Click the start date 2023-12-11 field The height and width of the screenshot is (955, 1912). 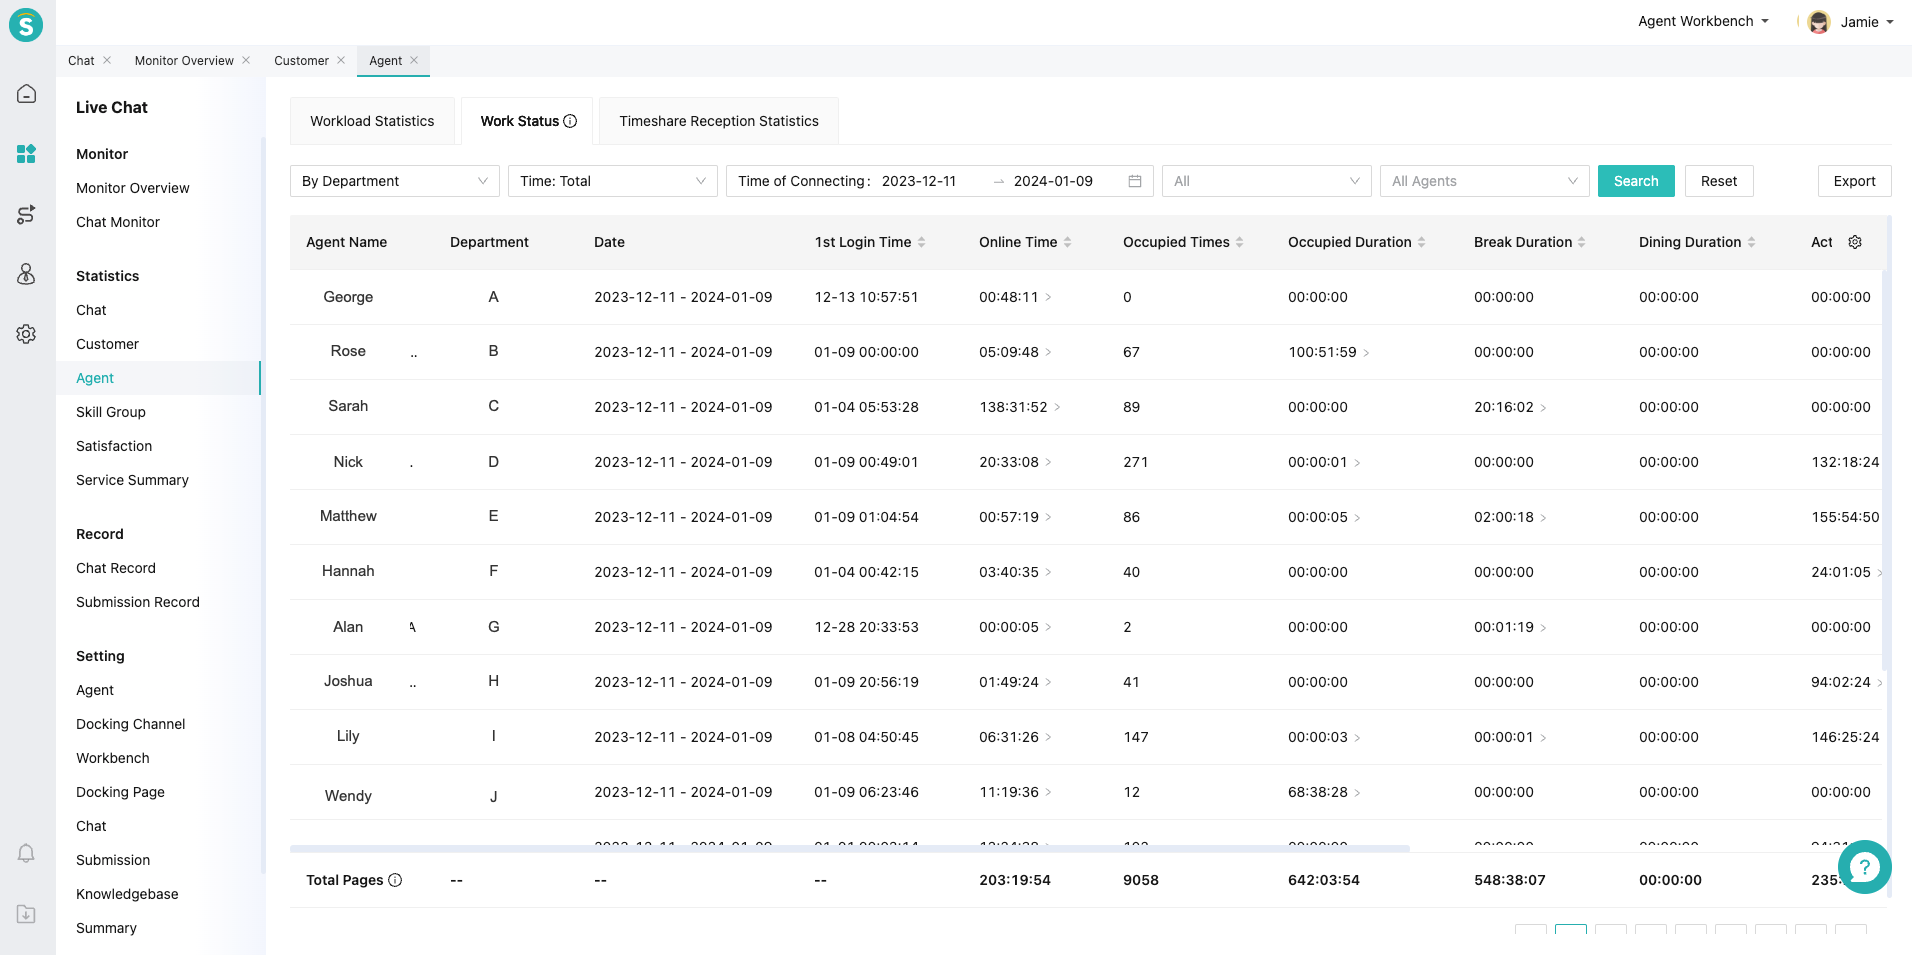[x=919, y=181]
